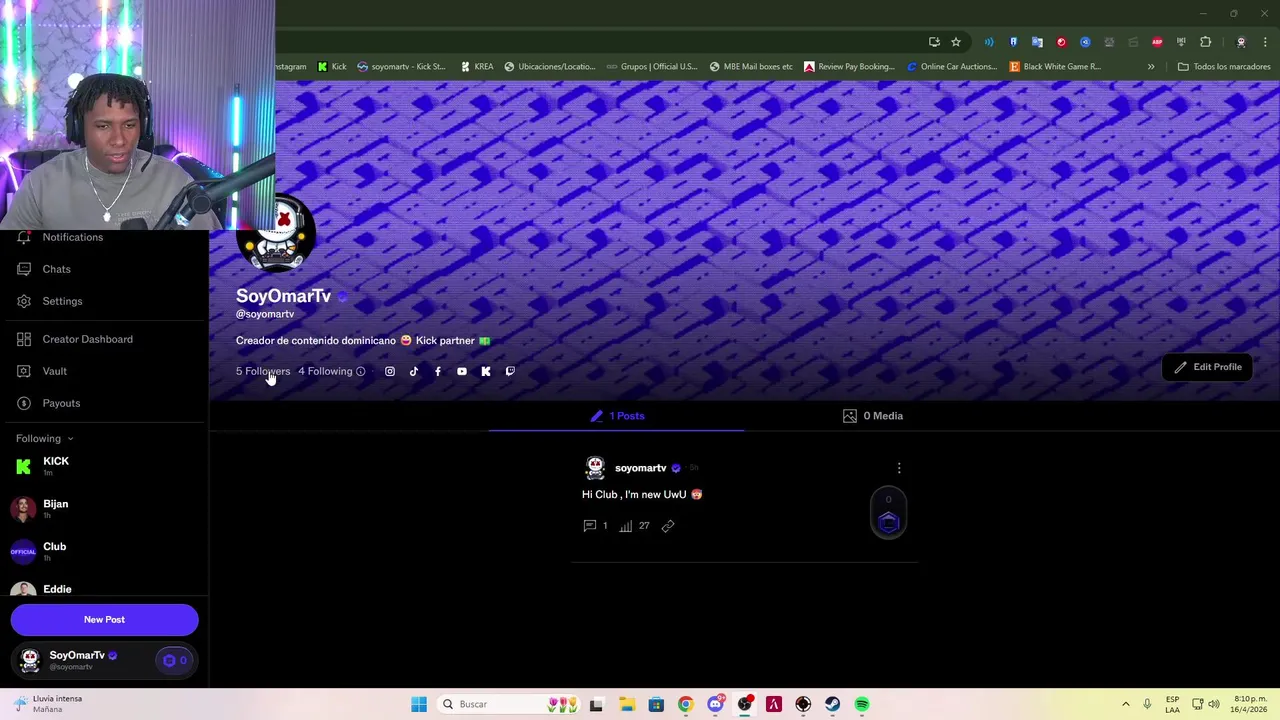
Task: Click the comment icon on the post
Action: (590, 525)
